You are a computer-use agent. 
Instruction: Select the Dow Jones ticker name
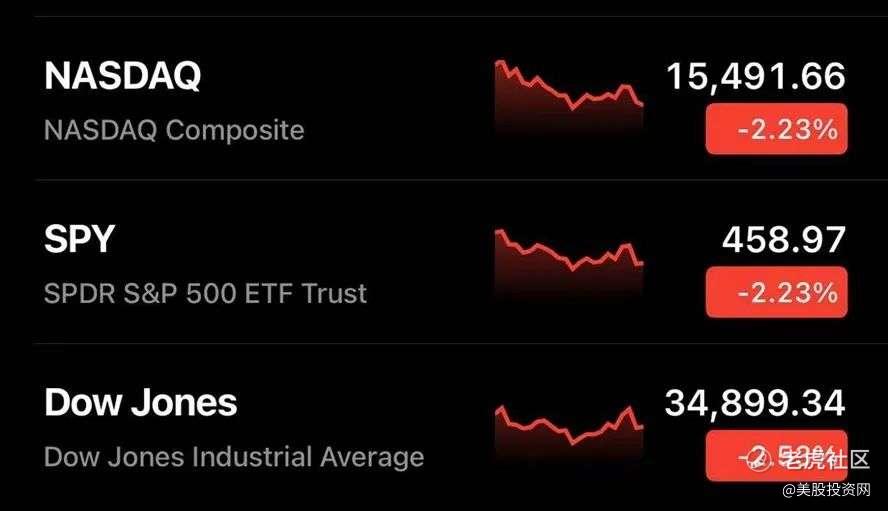click(x=140, y=402)
